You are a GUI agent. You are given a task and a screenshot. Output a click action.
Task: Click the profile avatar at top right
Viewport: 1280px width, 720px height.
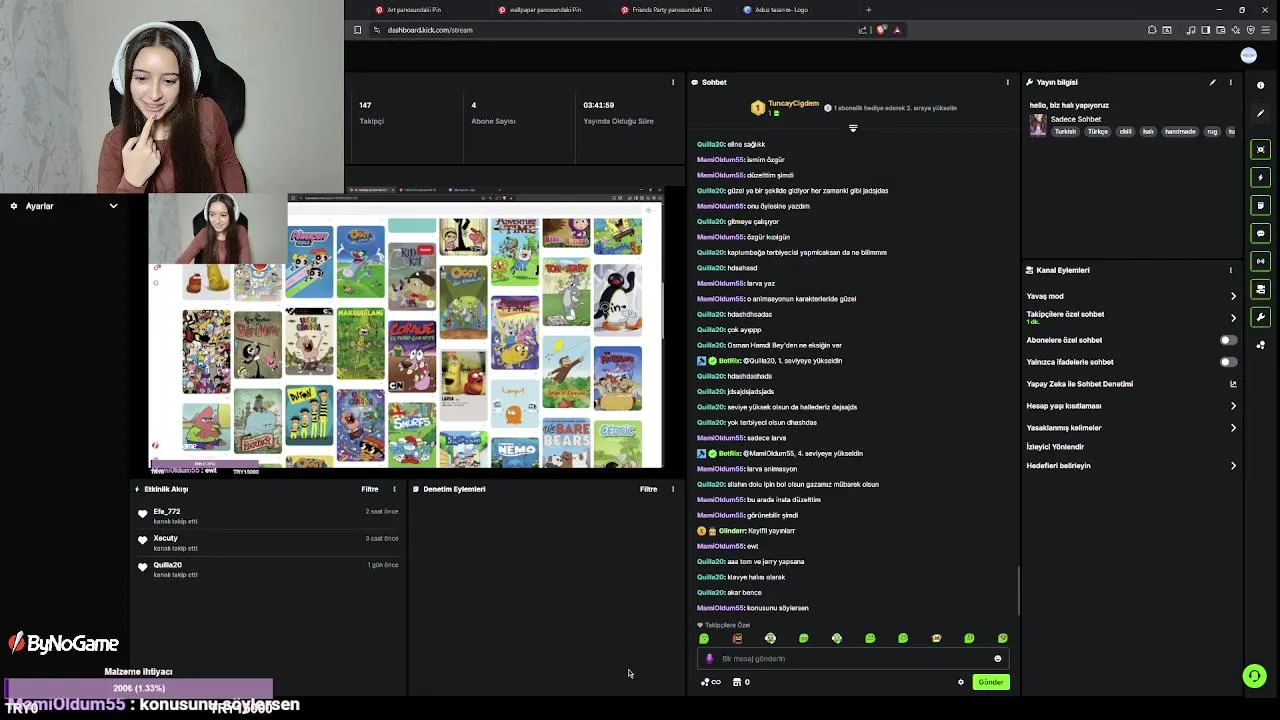(x=1248, y=56)
